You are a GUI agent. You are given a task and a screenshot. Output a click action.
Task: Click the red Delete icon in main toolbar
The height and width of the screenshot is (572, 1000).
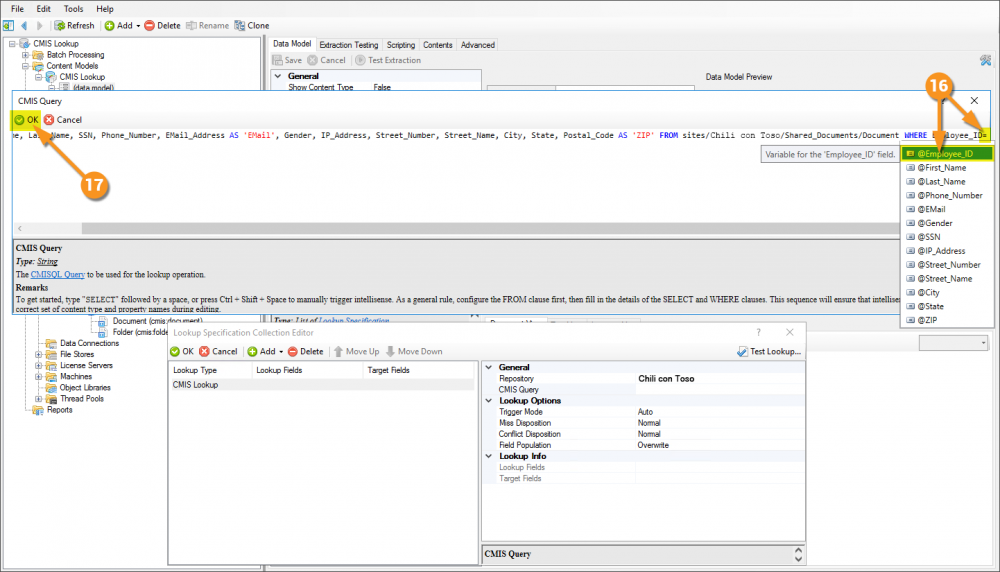(x=150, y=25)
